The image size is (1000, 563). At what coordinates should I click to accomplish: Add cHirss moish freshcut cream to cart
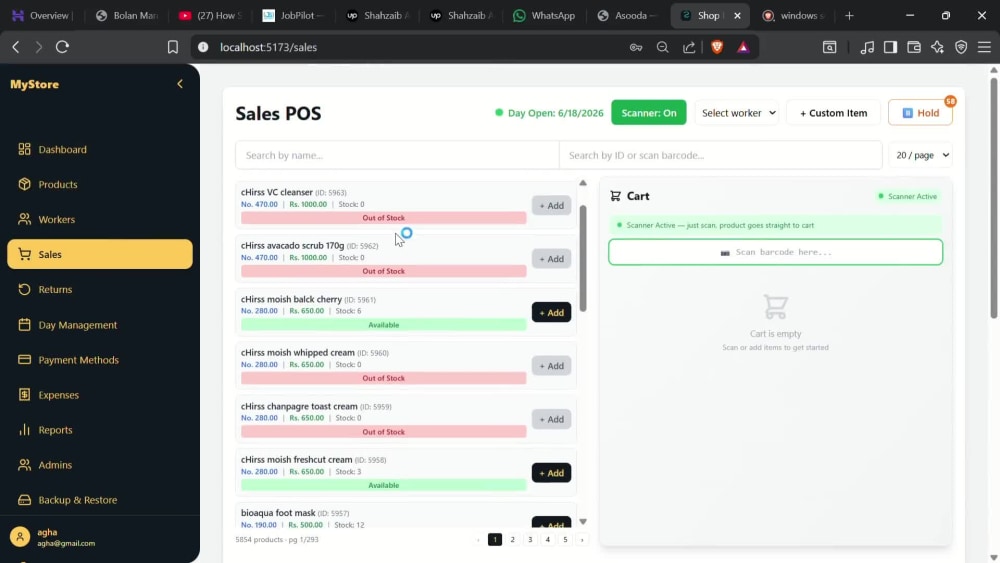click(x=552, y=473)
